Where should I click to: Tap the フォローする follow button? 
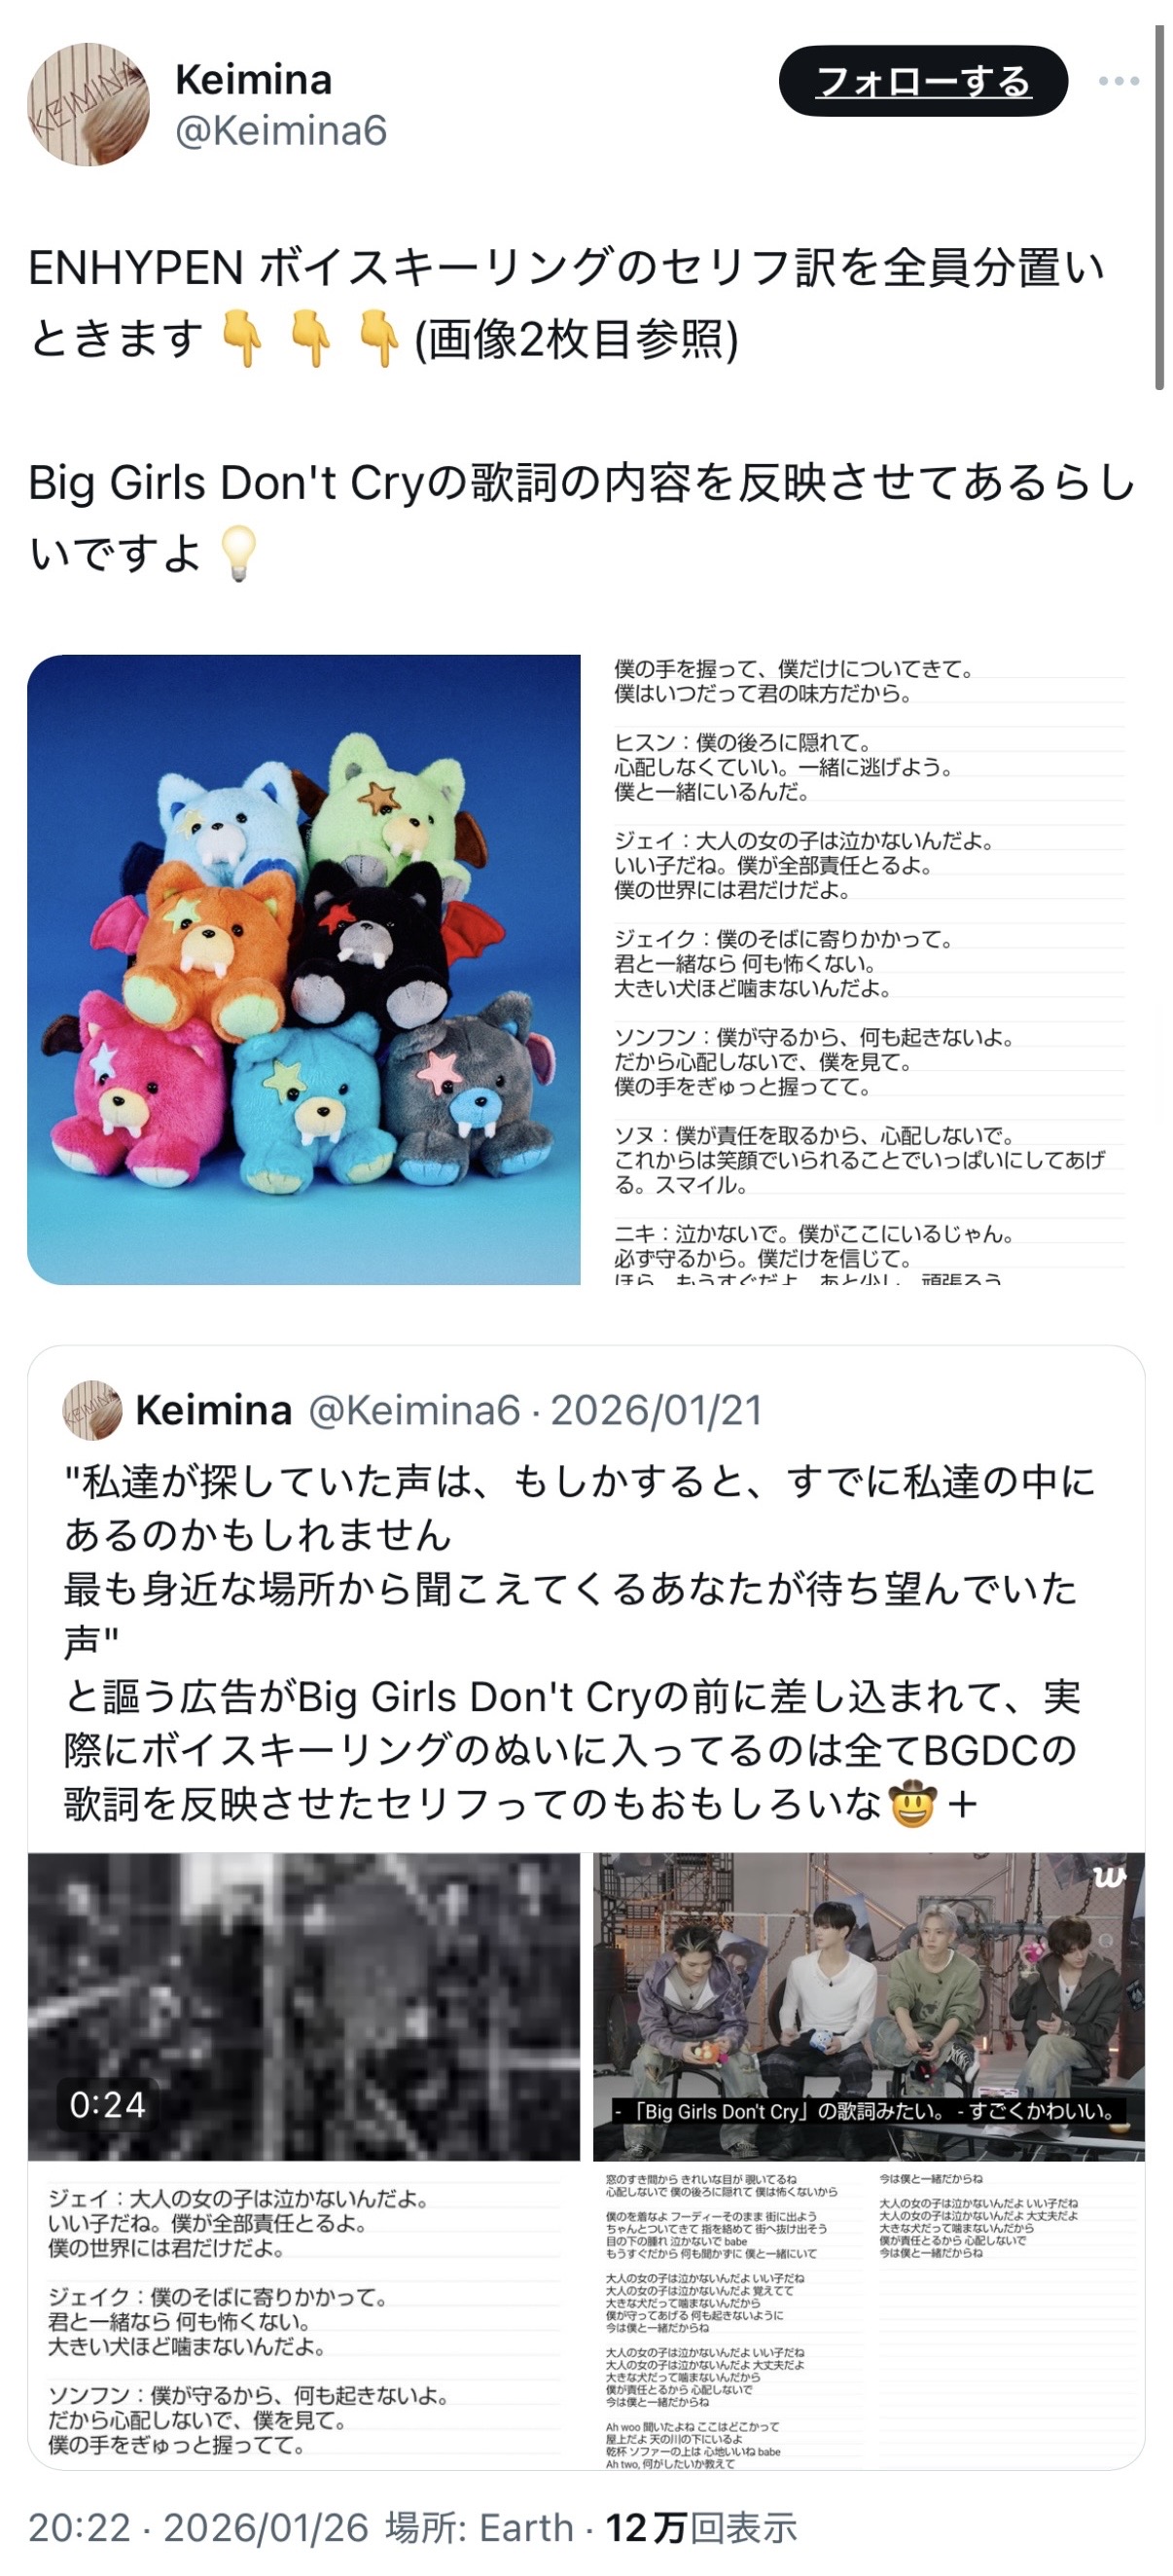pyautogui.click(x=923, y=81)
